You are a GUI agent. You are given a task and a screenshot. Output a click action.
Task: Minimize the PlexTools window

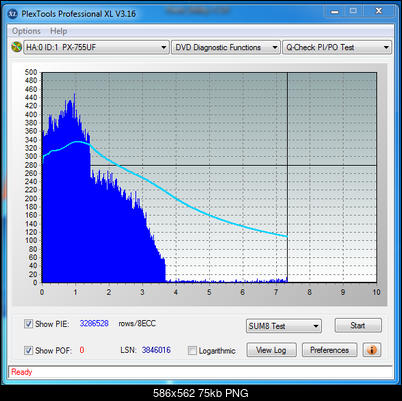click(x=335, y=11)
